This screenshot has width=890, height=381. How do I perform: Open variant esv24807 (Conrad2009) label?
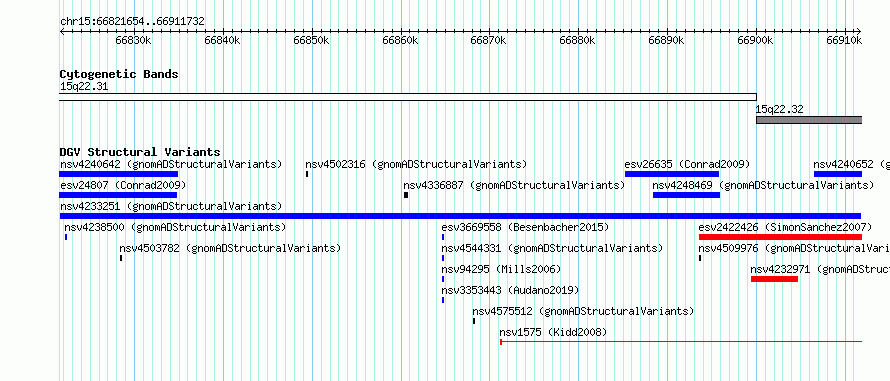click(123, 186)
